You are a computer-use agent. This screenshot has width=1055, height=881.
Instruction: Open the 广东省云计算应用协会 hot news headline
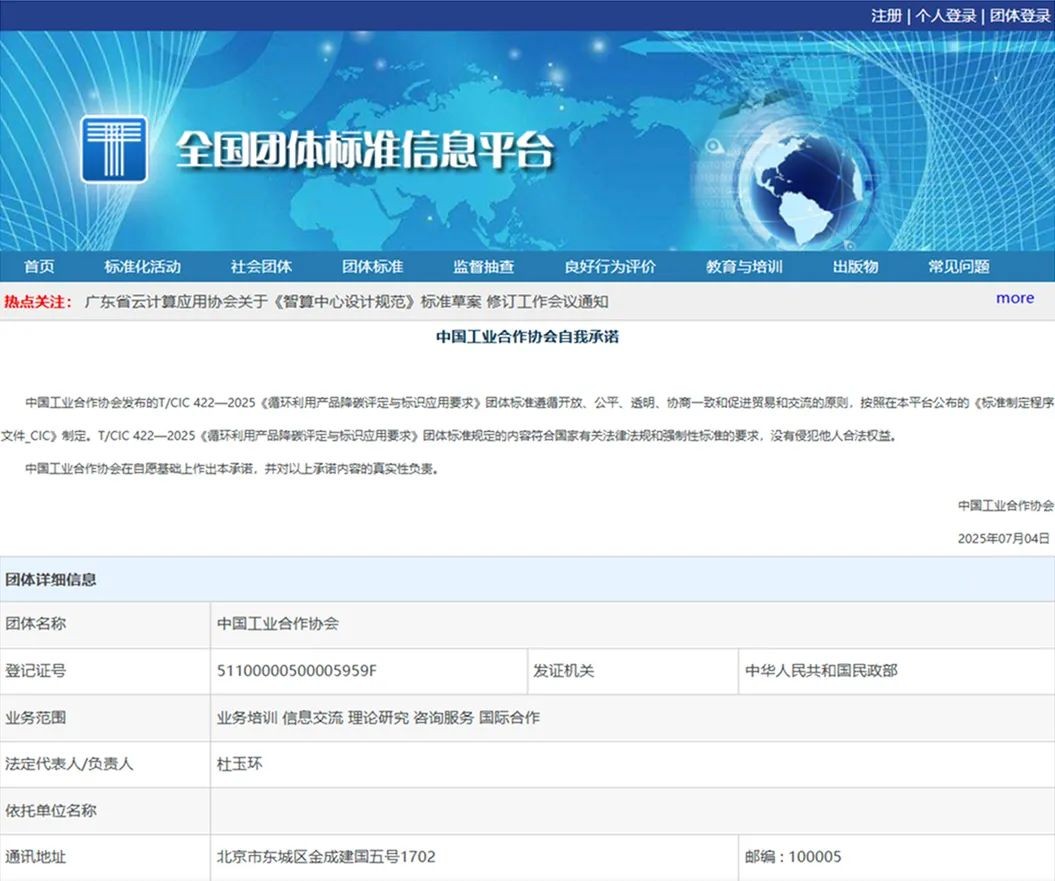(346, 301)
